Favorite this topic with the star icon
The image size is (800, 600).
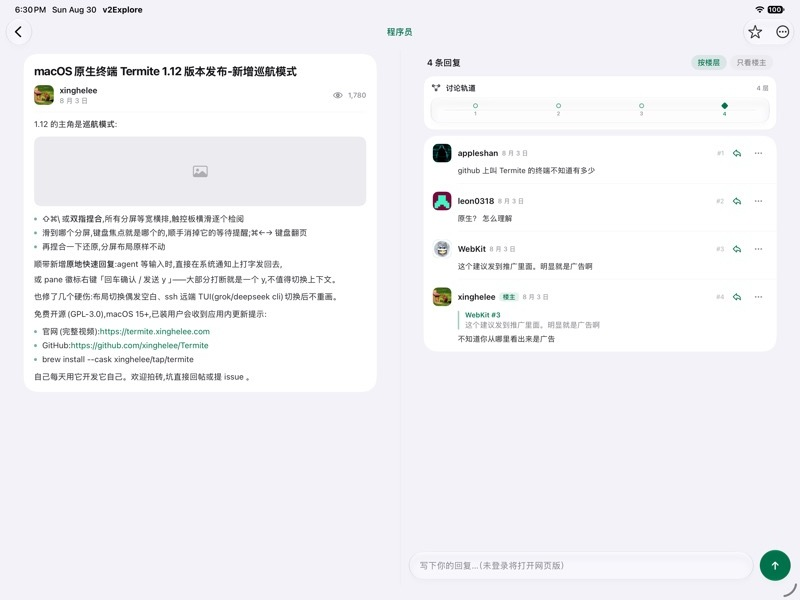755,32
